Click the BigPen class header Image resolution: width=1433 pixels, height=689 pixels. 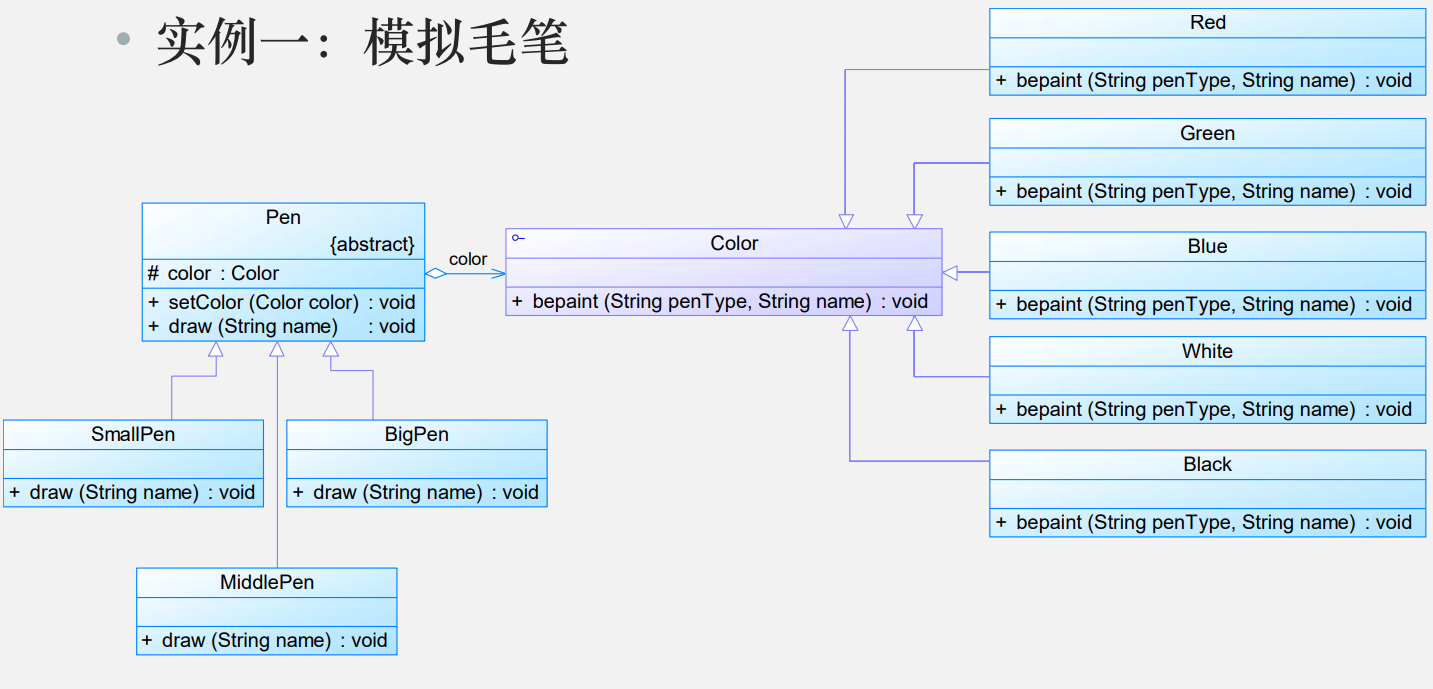417,435
